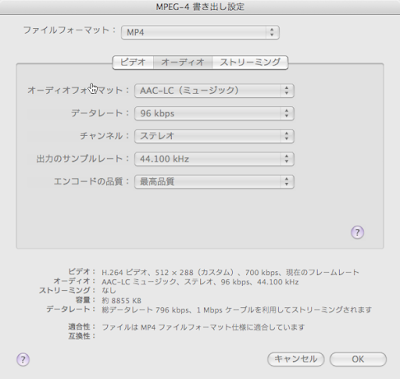Open the ファイルフォーマット MP4 dropdown
Screen dimensions: 400x379
(200, 33)
